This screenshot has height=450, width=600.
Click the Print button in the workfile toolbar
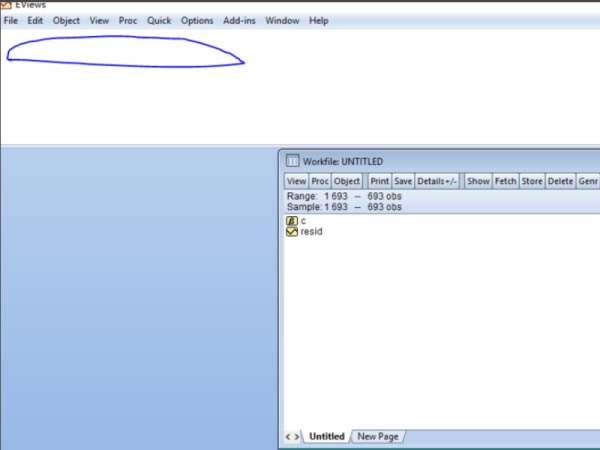coord(379,181)
